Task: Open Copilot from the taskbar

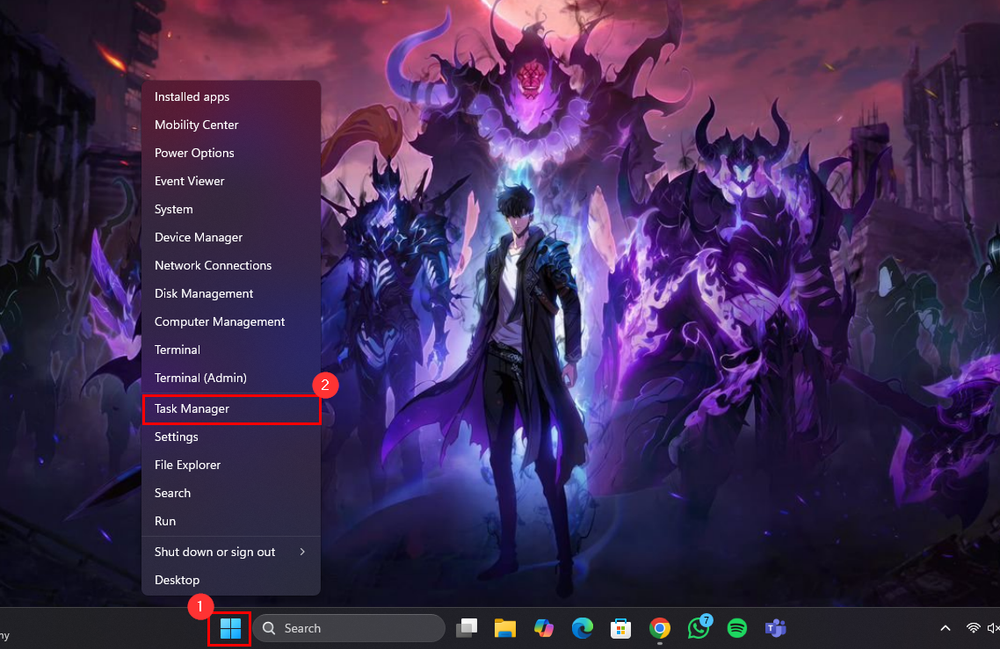Action: tap(544, 628)
